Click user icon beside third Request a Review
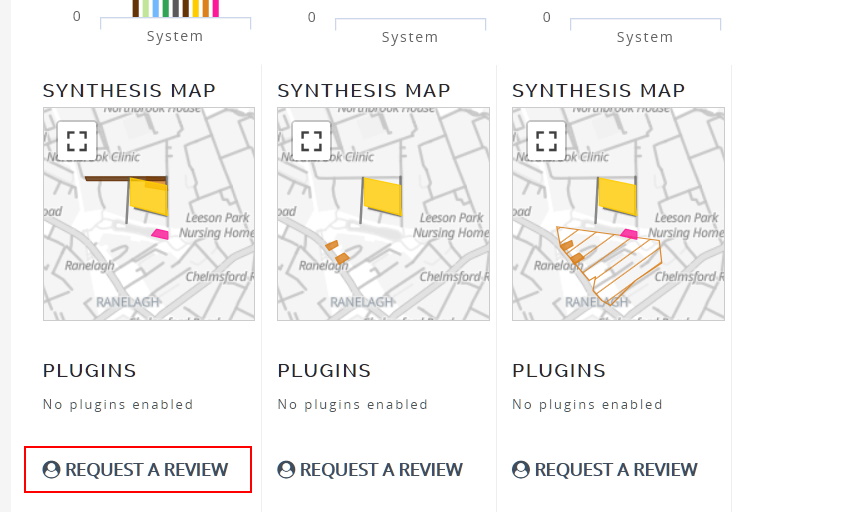846x512 pixels. click(521, 470)
